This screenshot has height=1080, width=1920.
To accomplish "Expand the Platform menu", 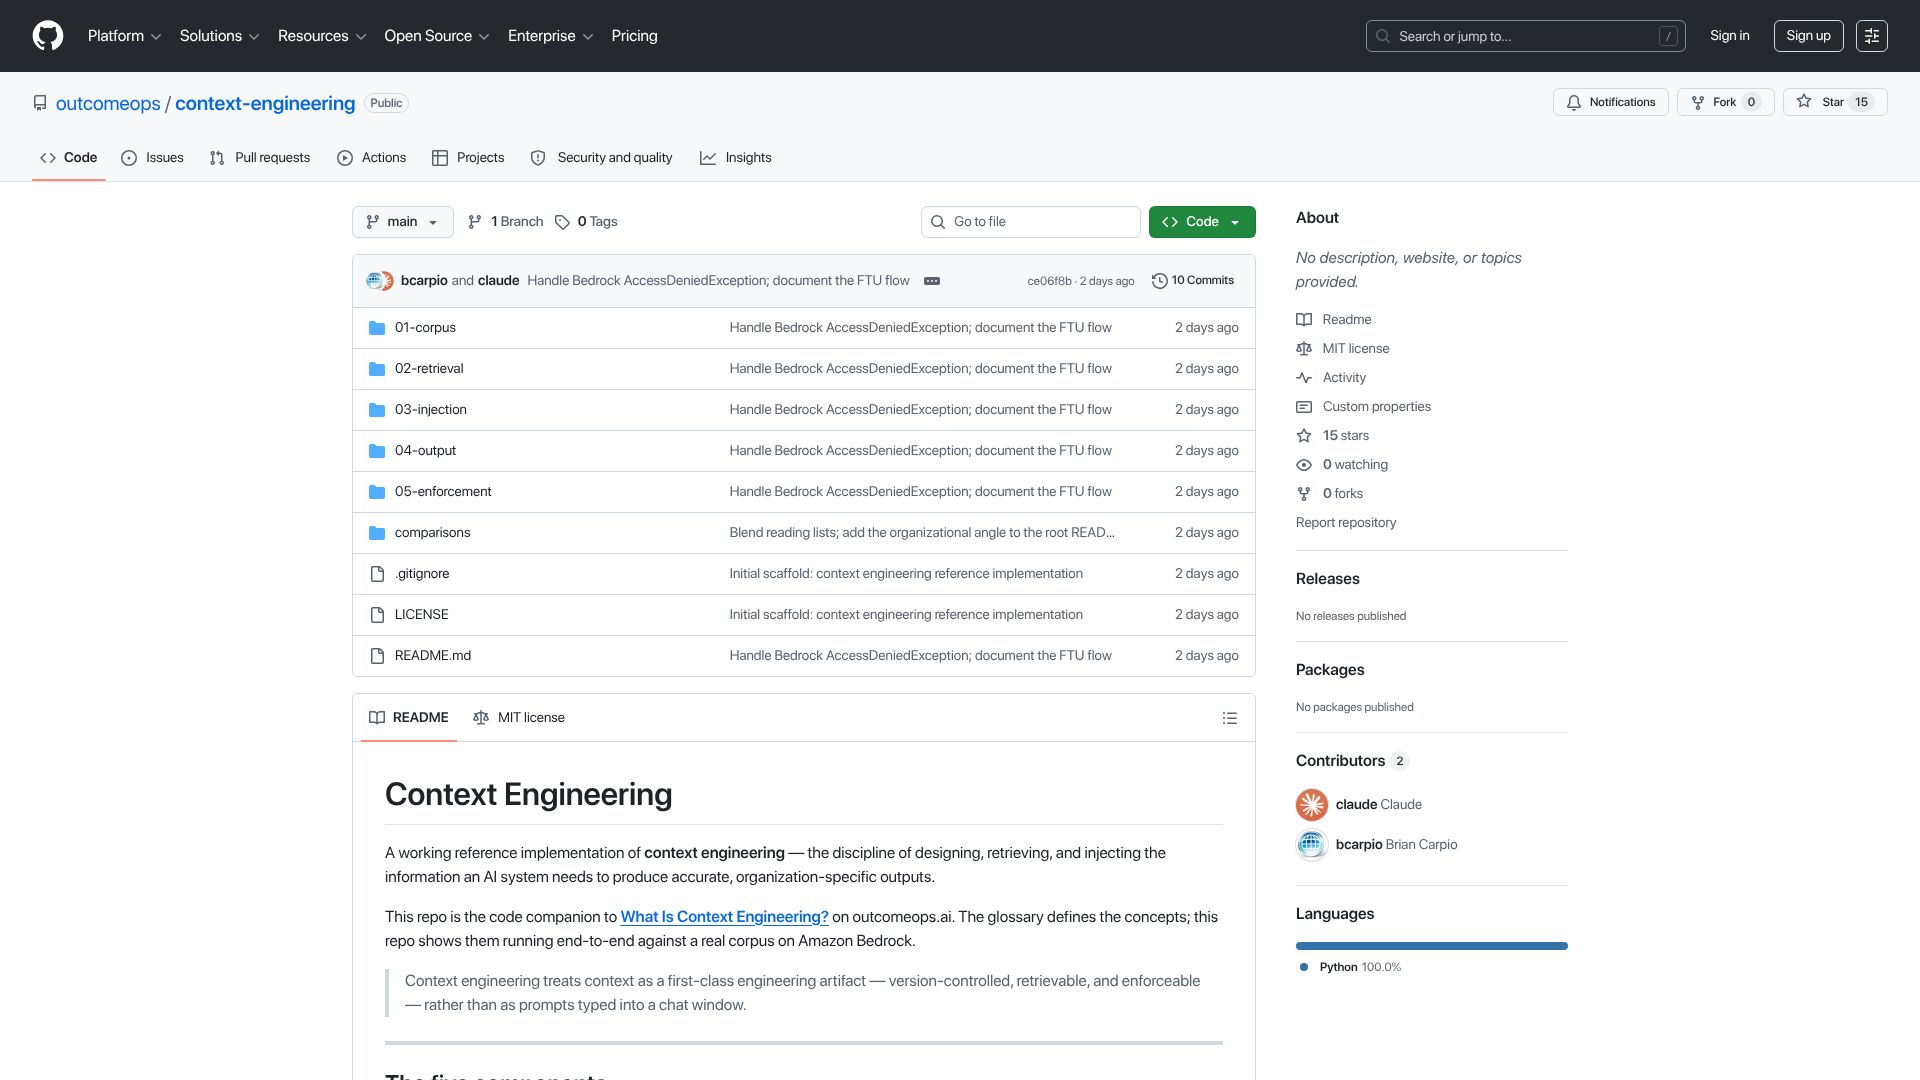I will point(124,36).
